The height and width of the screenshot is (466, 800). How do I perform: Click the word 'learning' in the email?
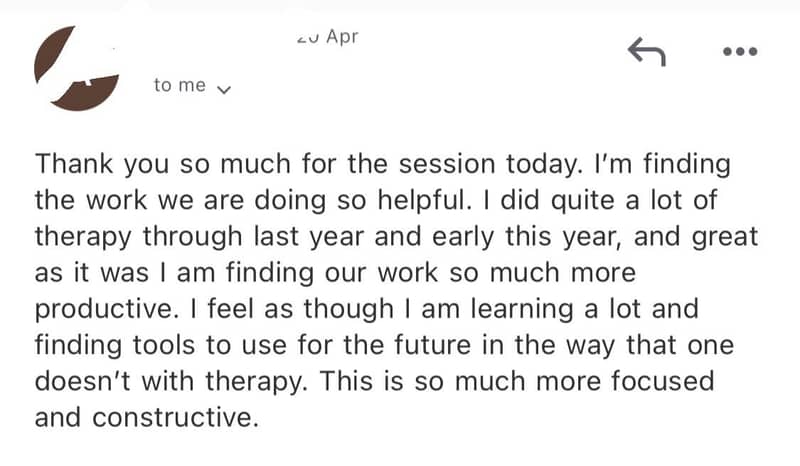point(521,310)
